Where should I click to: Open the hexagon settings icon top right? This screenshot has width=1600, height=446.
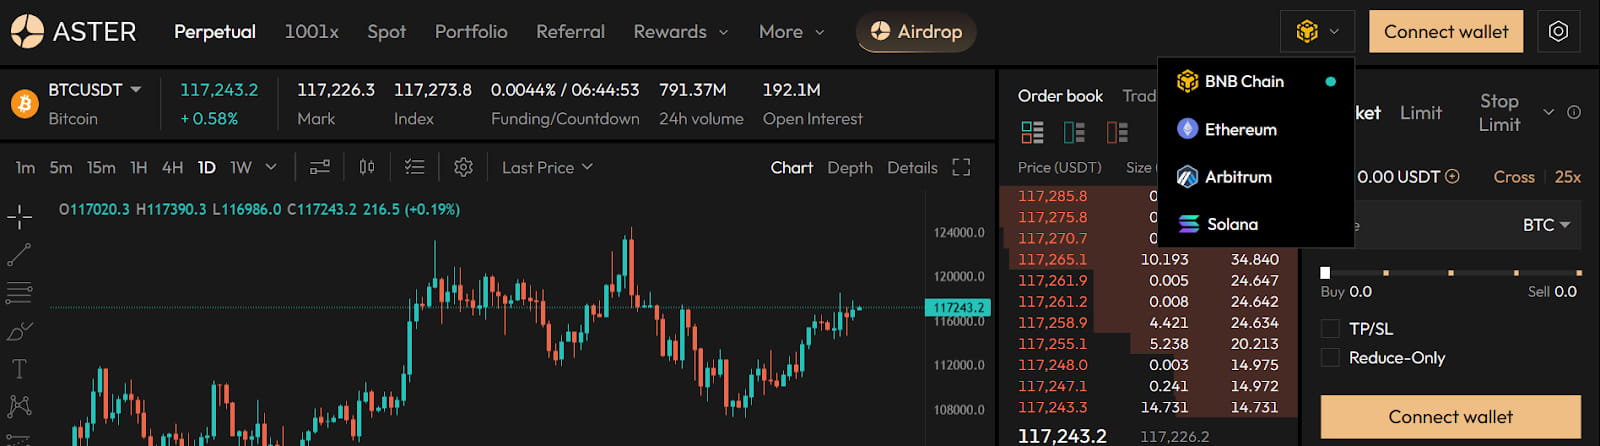pos(1558,32)
